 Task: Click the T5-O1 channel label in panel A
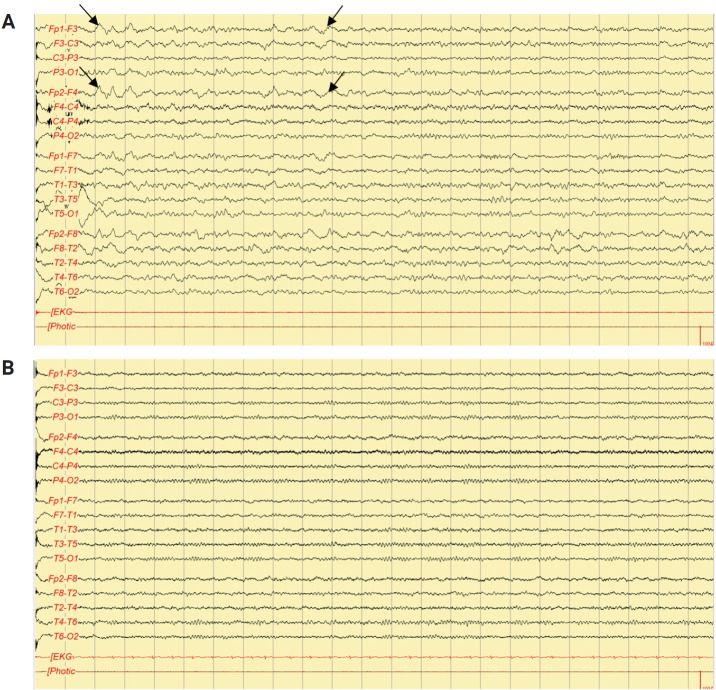click(66, 213)
